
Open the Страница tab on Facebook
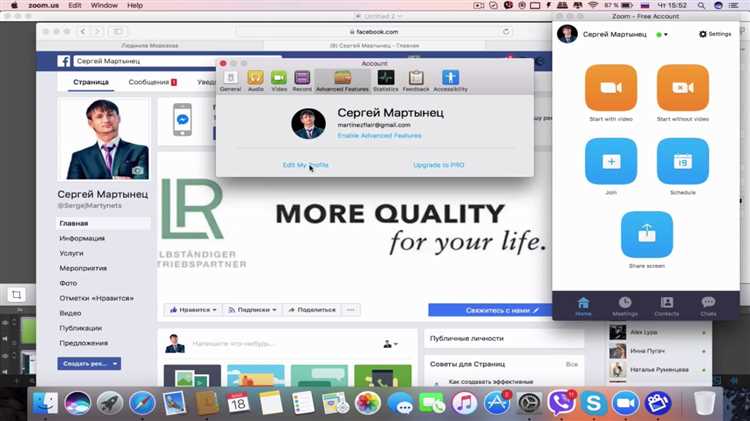click(x=91, y=82)
